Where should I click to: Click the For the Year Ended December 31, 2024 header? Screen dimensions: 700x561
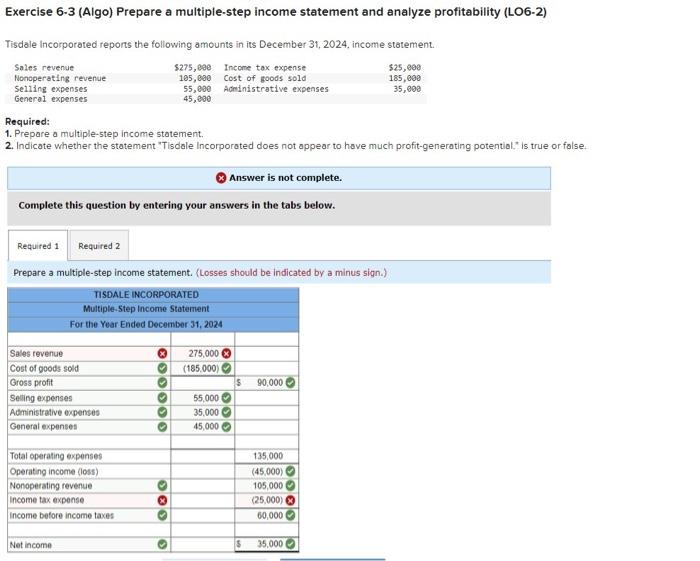(x=153, y=324)
